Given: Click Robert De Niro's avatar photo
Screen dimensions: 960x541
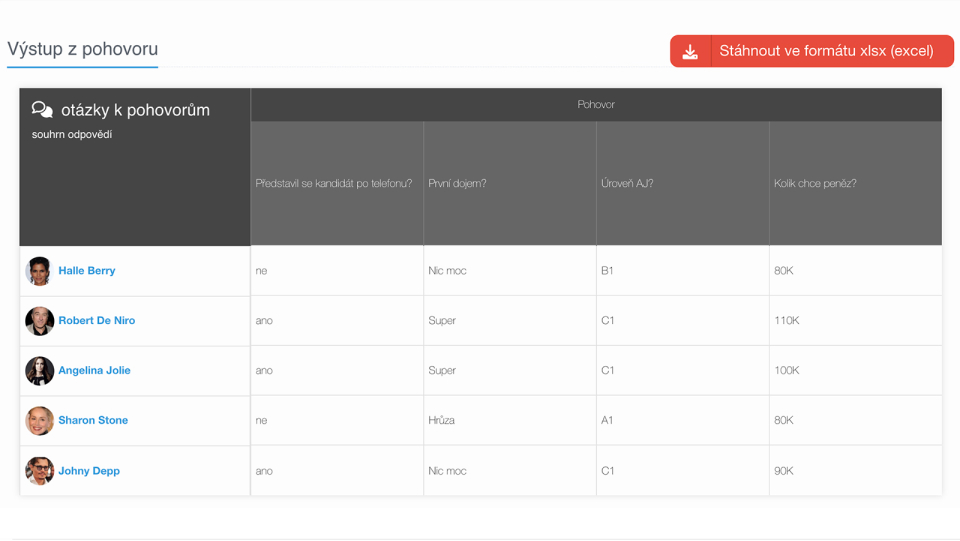Looking at the screenshot, I should 39,321.
